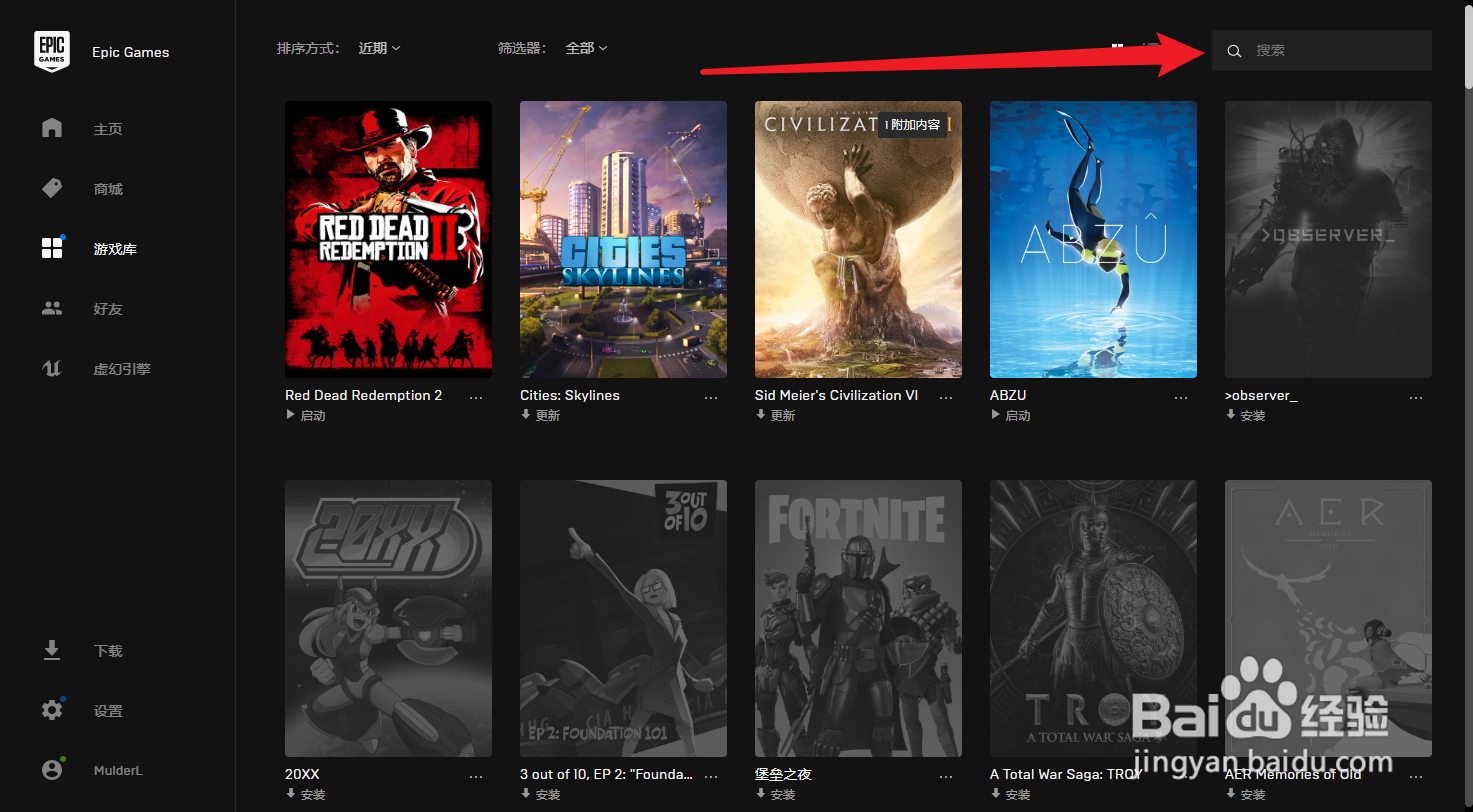The height and width of the screenshot is (812, 1473).
Task: Click the Epic Games text in sidebar header
Action: click(130, 52)
